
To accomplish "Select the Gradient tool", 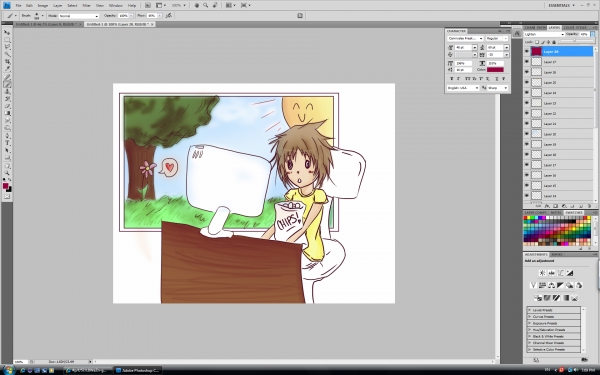I will coord(7,114).
